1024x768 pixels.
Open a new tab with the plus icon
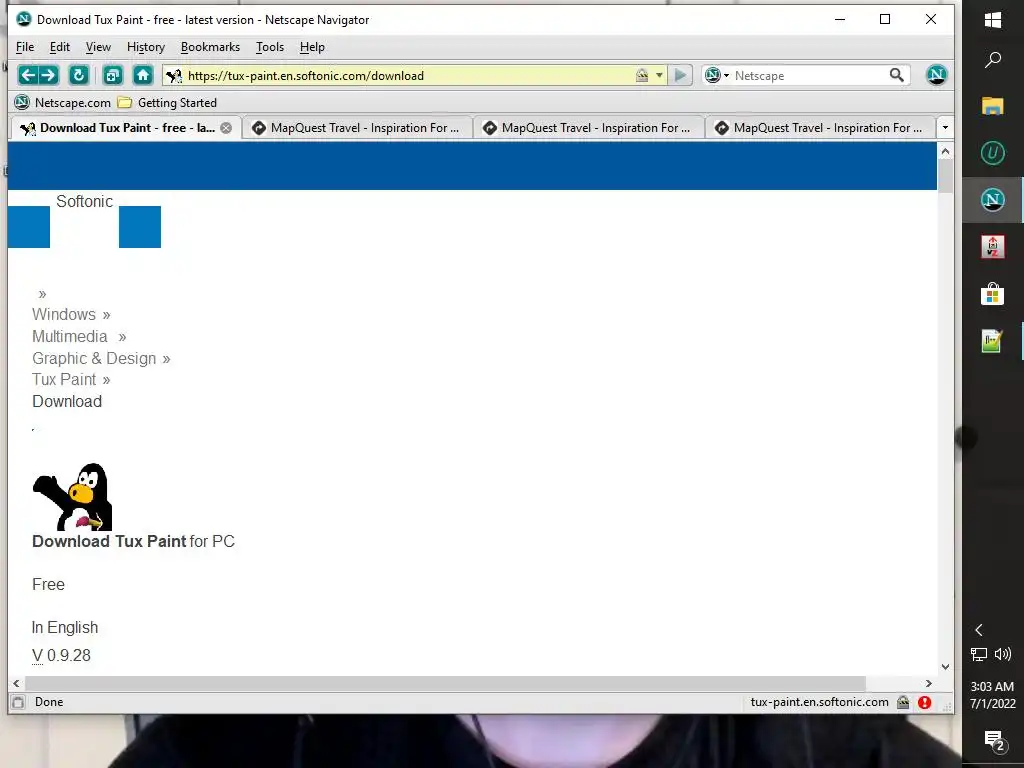point(112,75)
